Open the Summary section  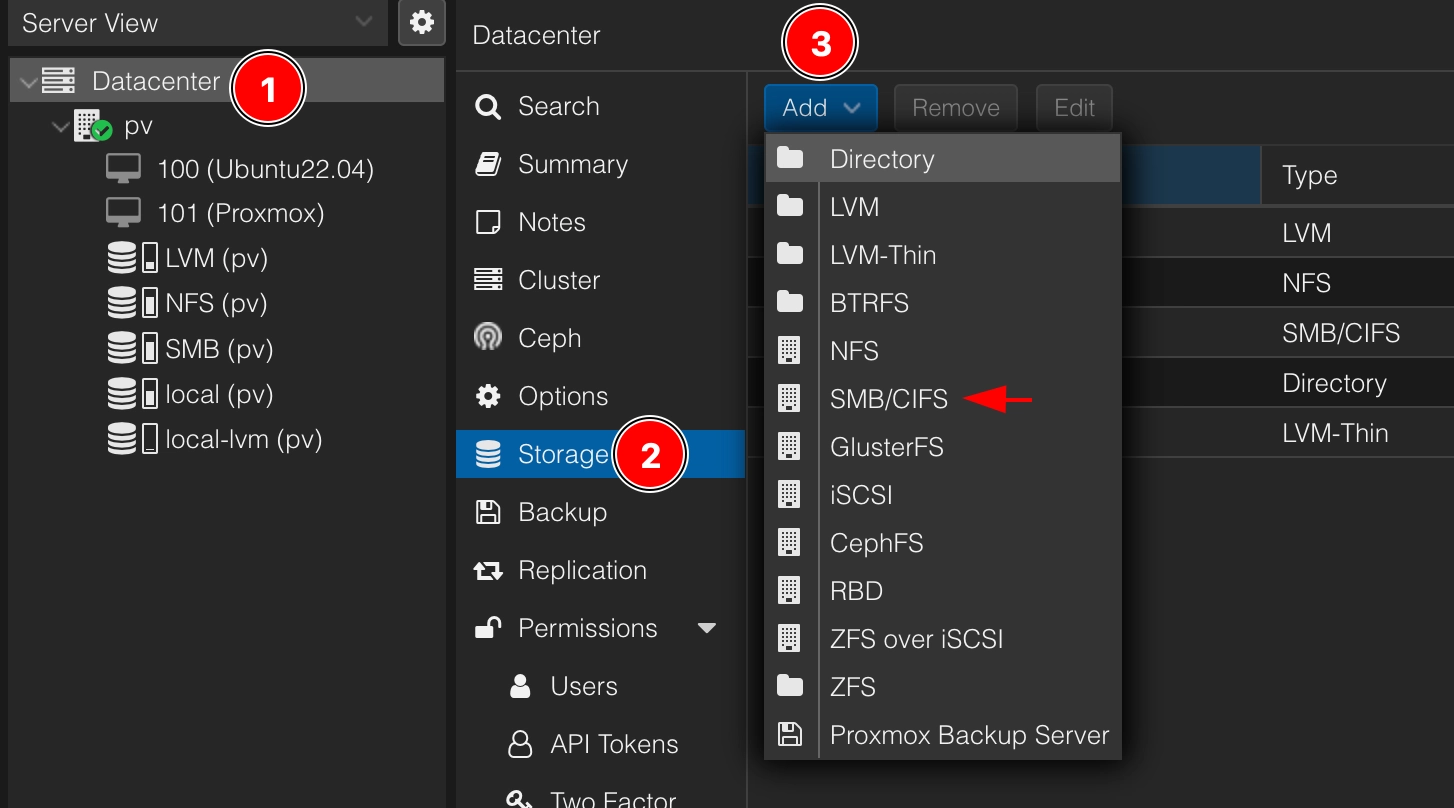(x=572, y=165)
